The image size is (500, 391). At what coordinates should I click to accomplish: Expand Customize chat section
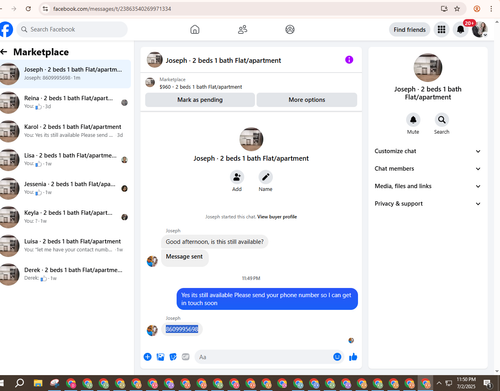coord(428,151)
